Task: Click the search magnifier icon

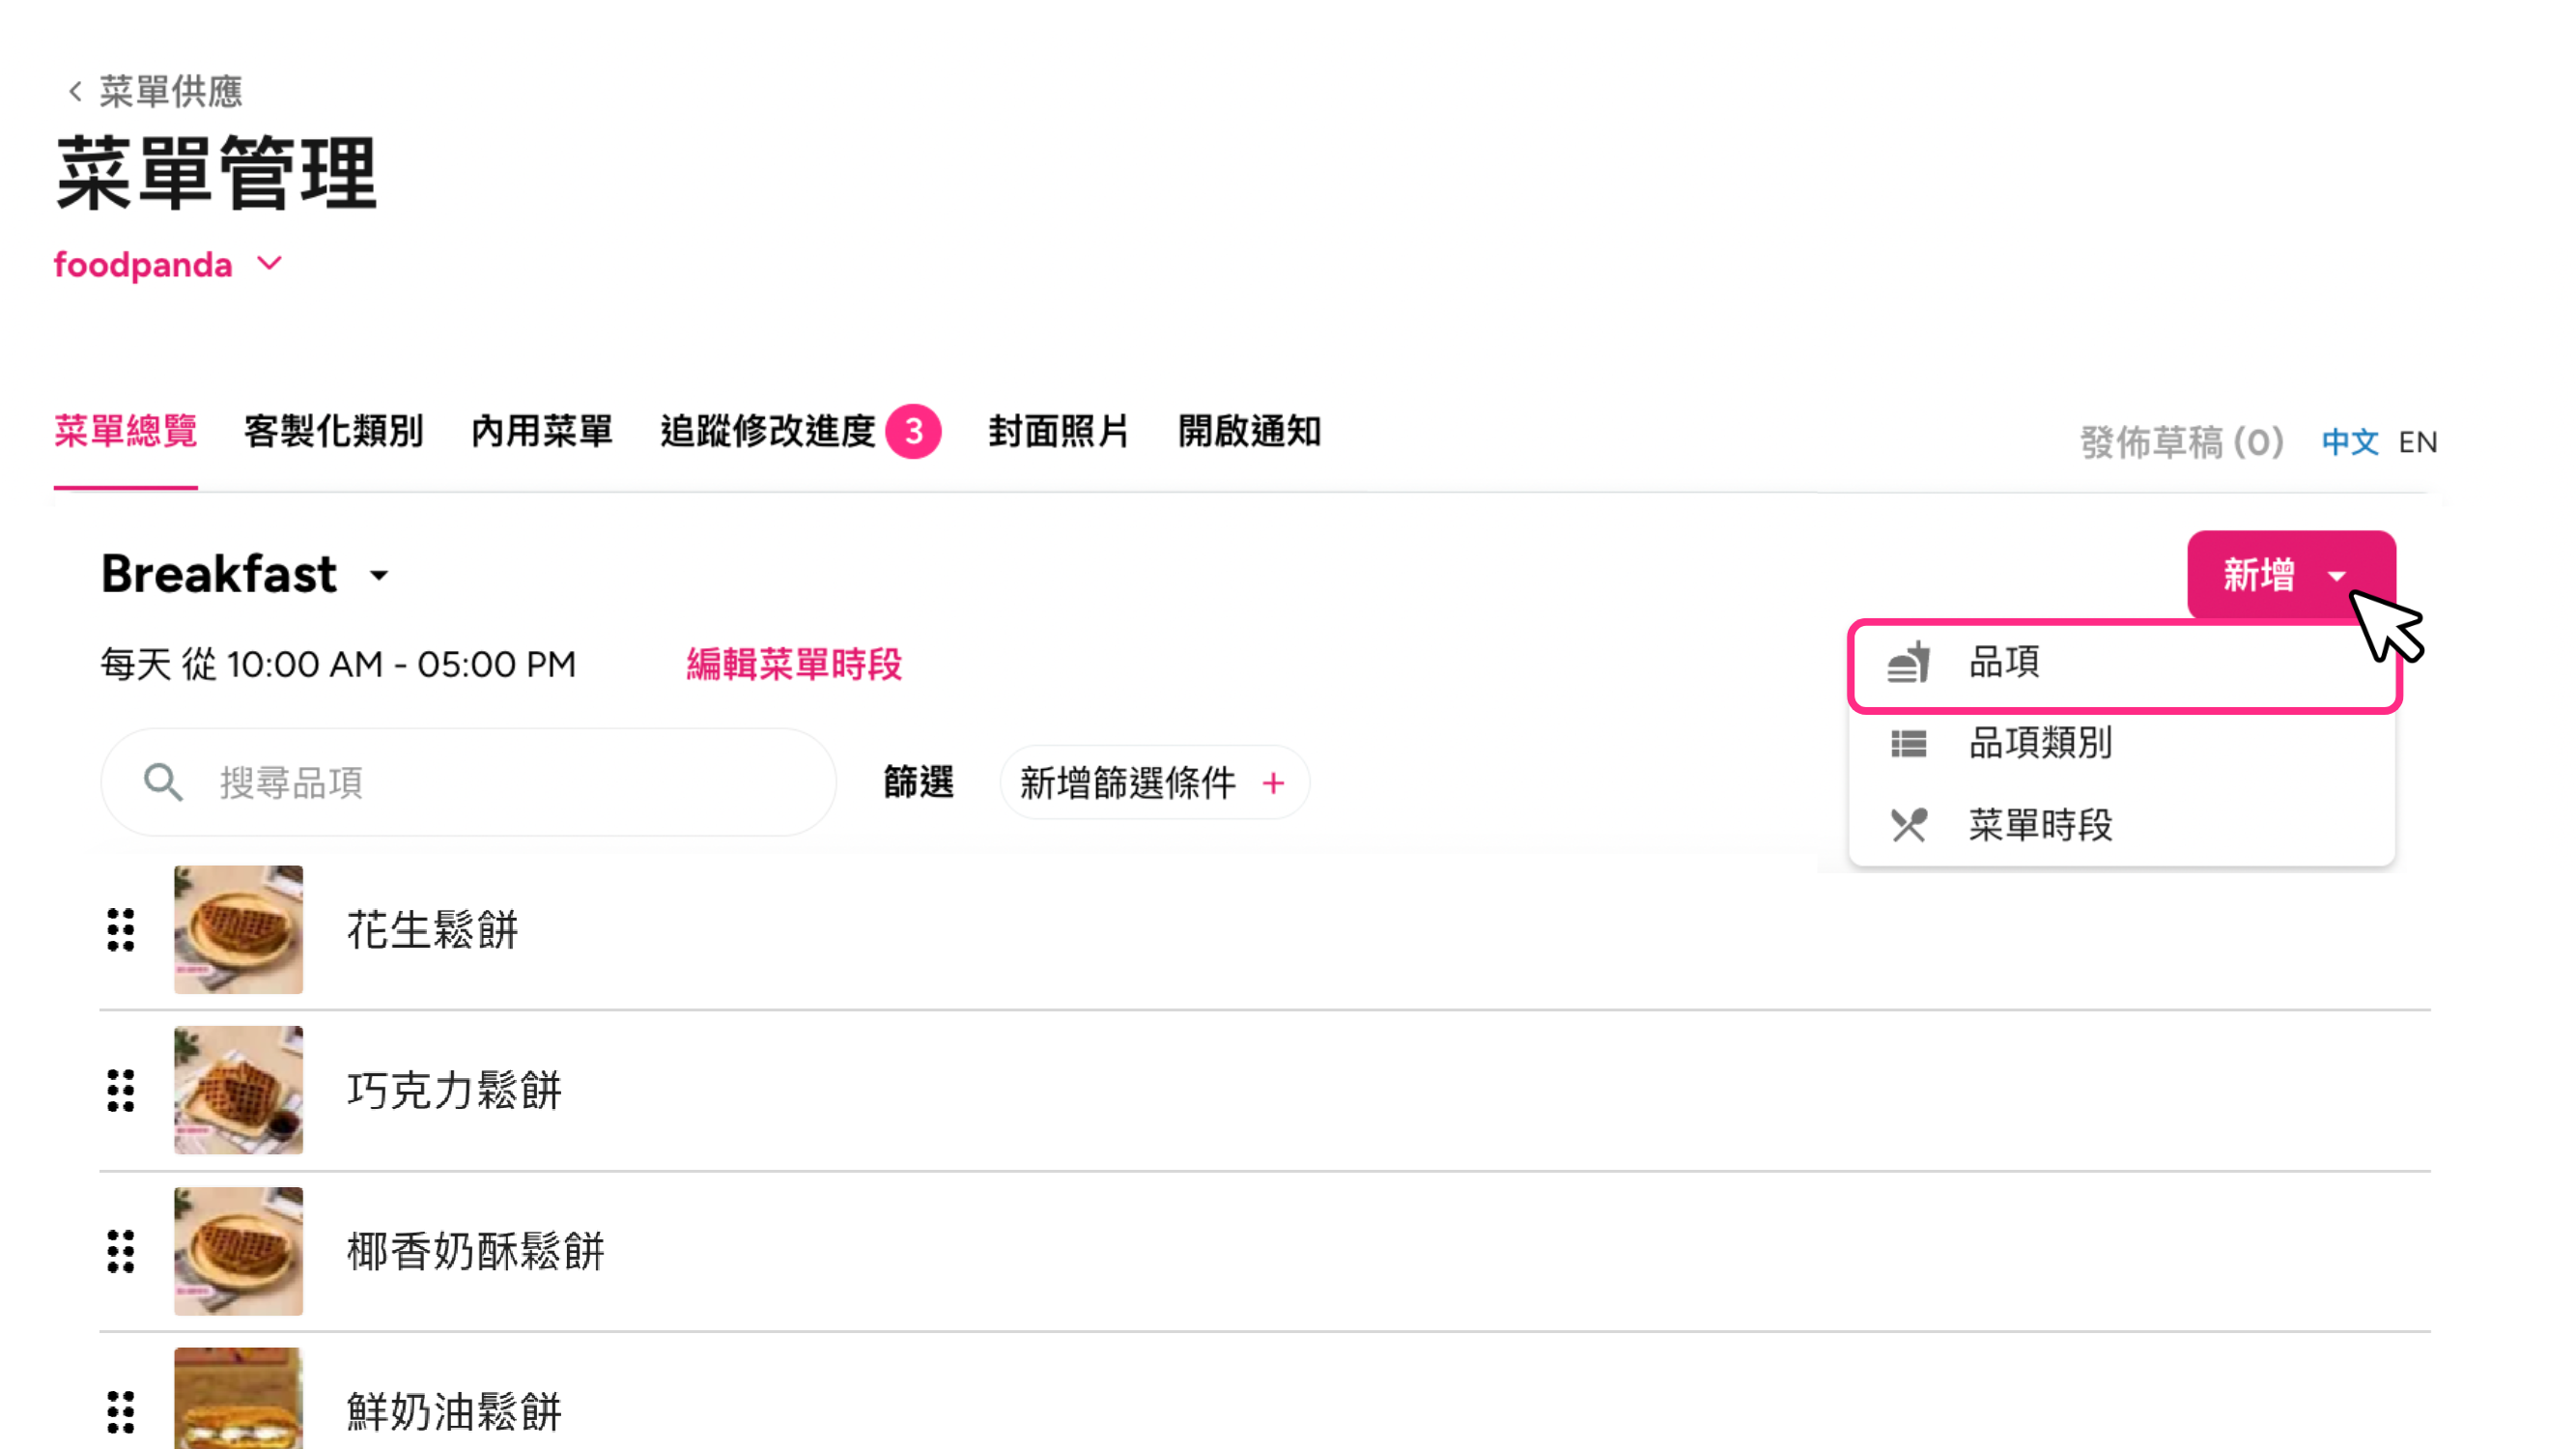Action: (x=163, y=782)
